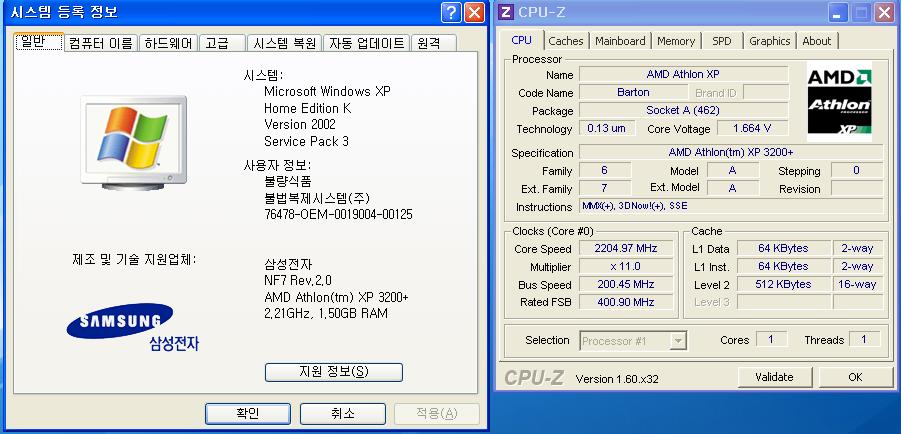Click the 지원 정보(S) button

tap(334, 372)
